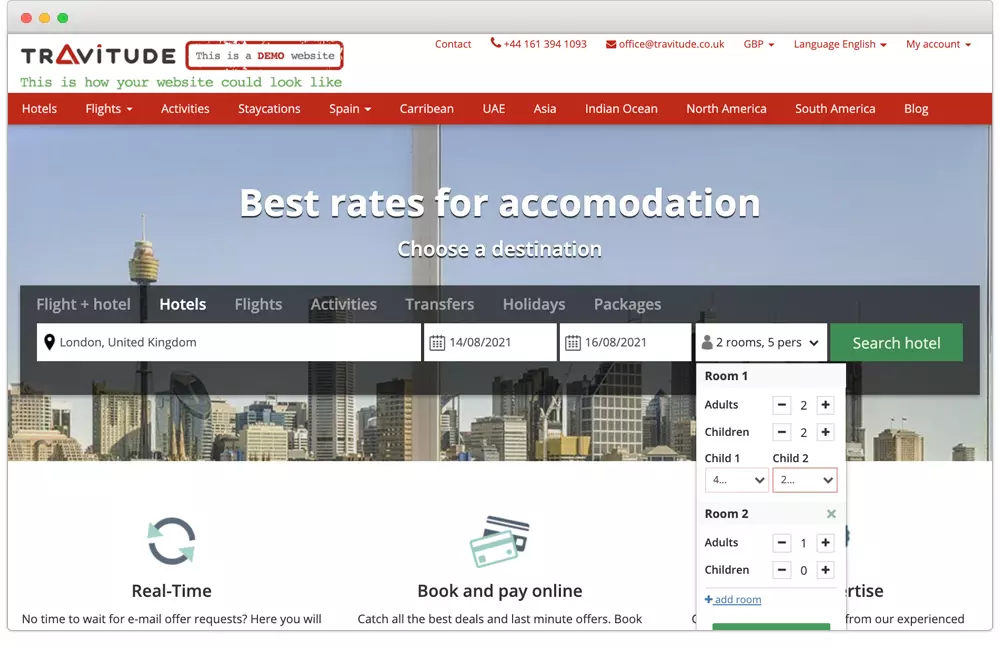This screenshot has height=646, width=1000.
Task: Remove Room 2 with the X icon
Action: point(831,514)
